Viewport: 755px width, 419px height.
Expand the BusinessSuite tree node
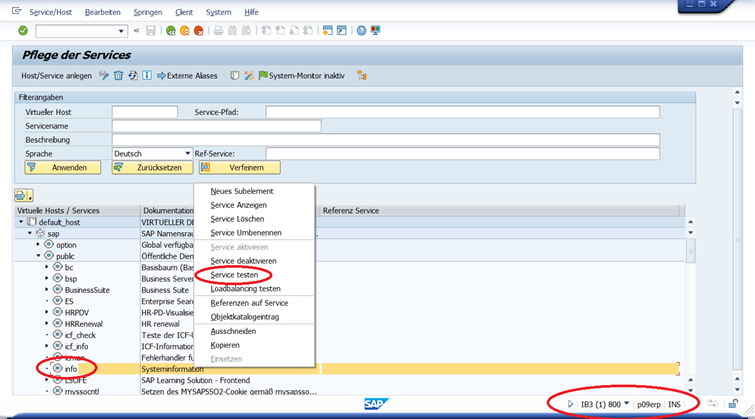(47, 289)
